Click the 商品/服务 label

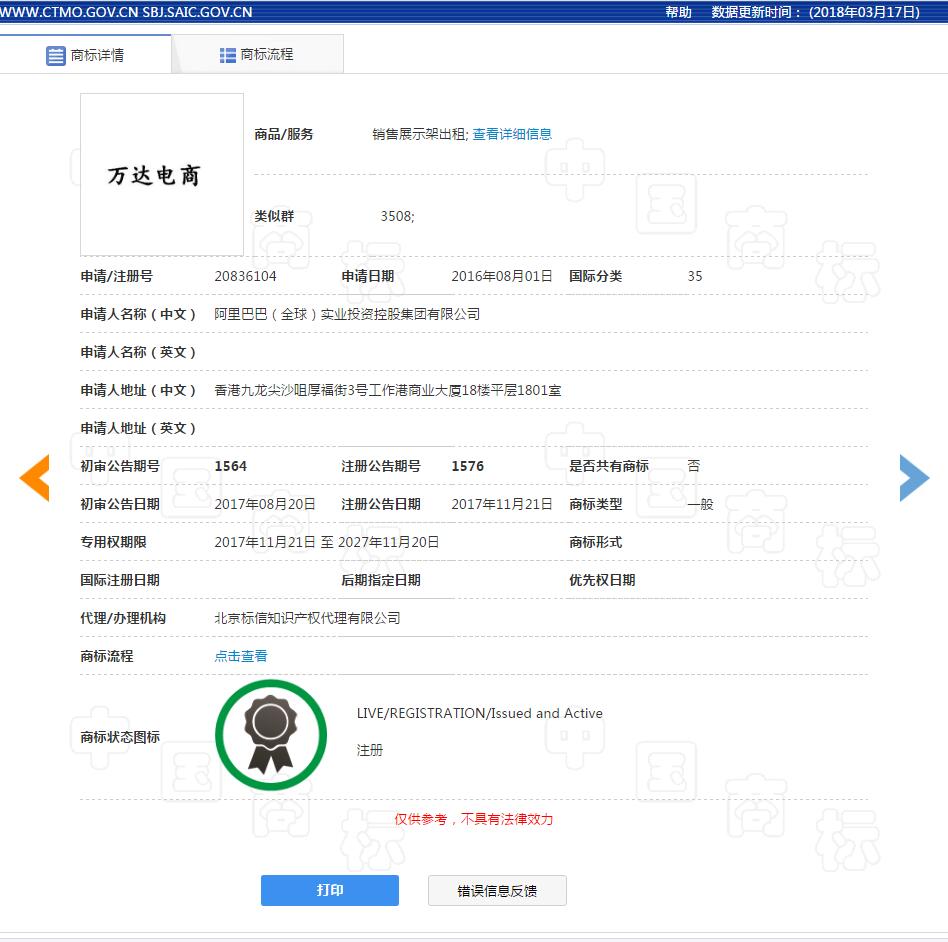(x=284, y=134)
